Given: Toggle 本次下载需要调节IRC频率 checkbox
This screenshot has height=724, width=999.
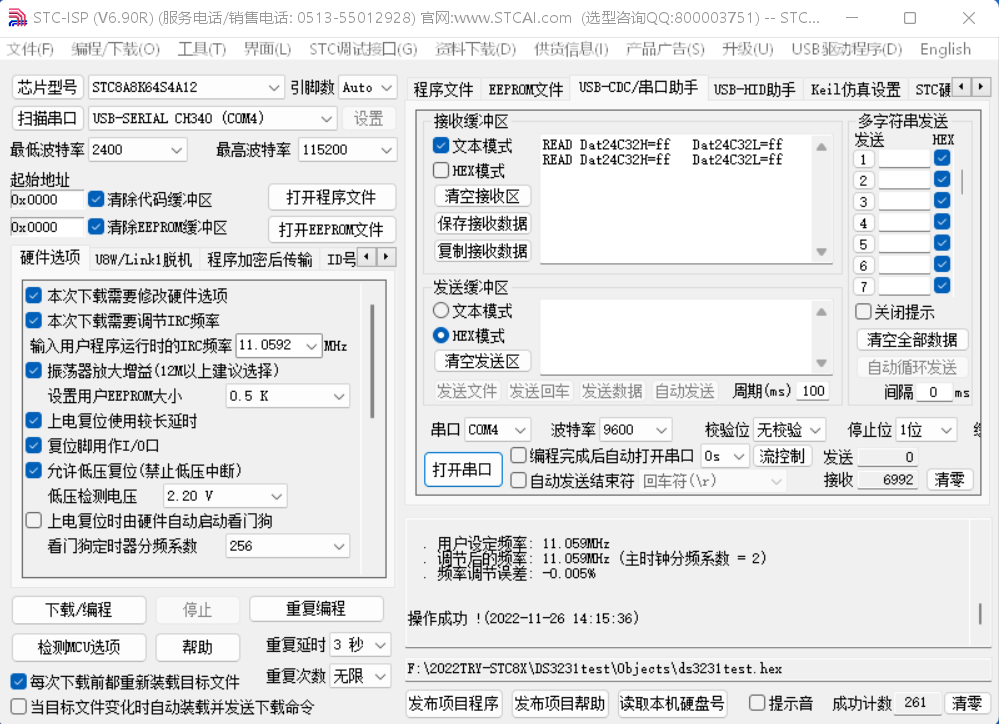Looking at the screenshot, I should [x=34, y=321].
